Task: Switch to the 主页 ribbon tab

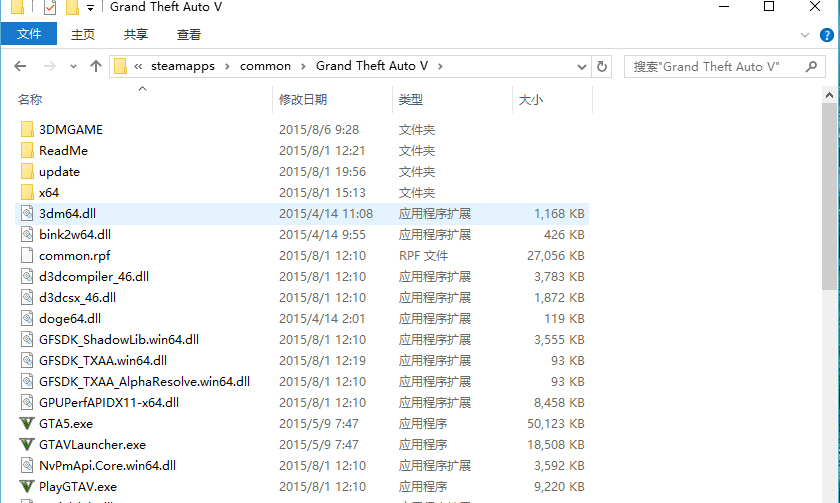Action: pos(82,35)
